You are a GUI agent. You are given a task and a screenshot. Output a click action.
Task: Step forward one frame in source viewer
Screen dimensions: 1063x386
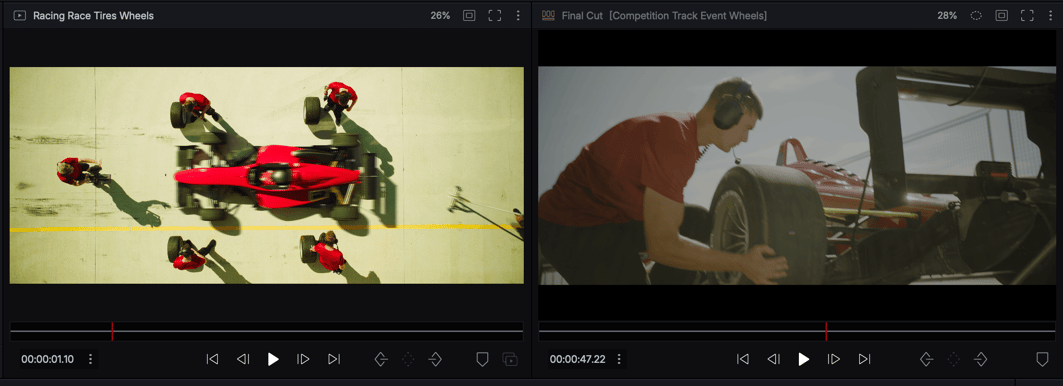coord(303,359)
